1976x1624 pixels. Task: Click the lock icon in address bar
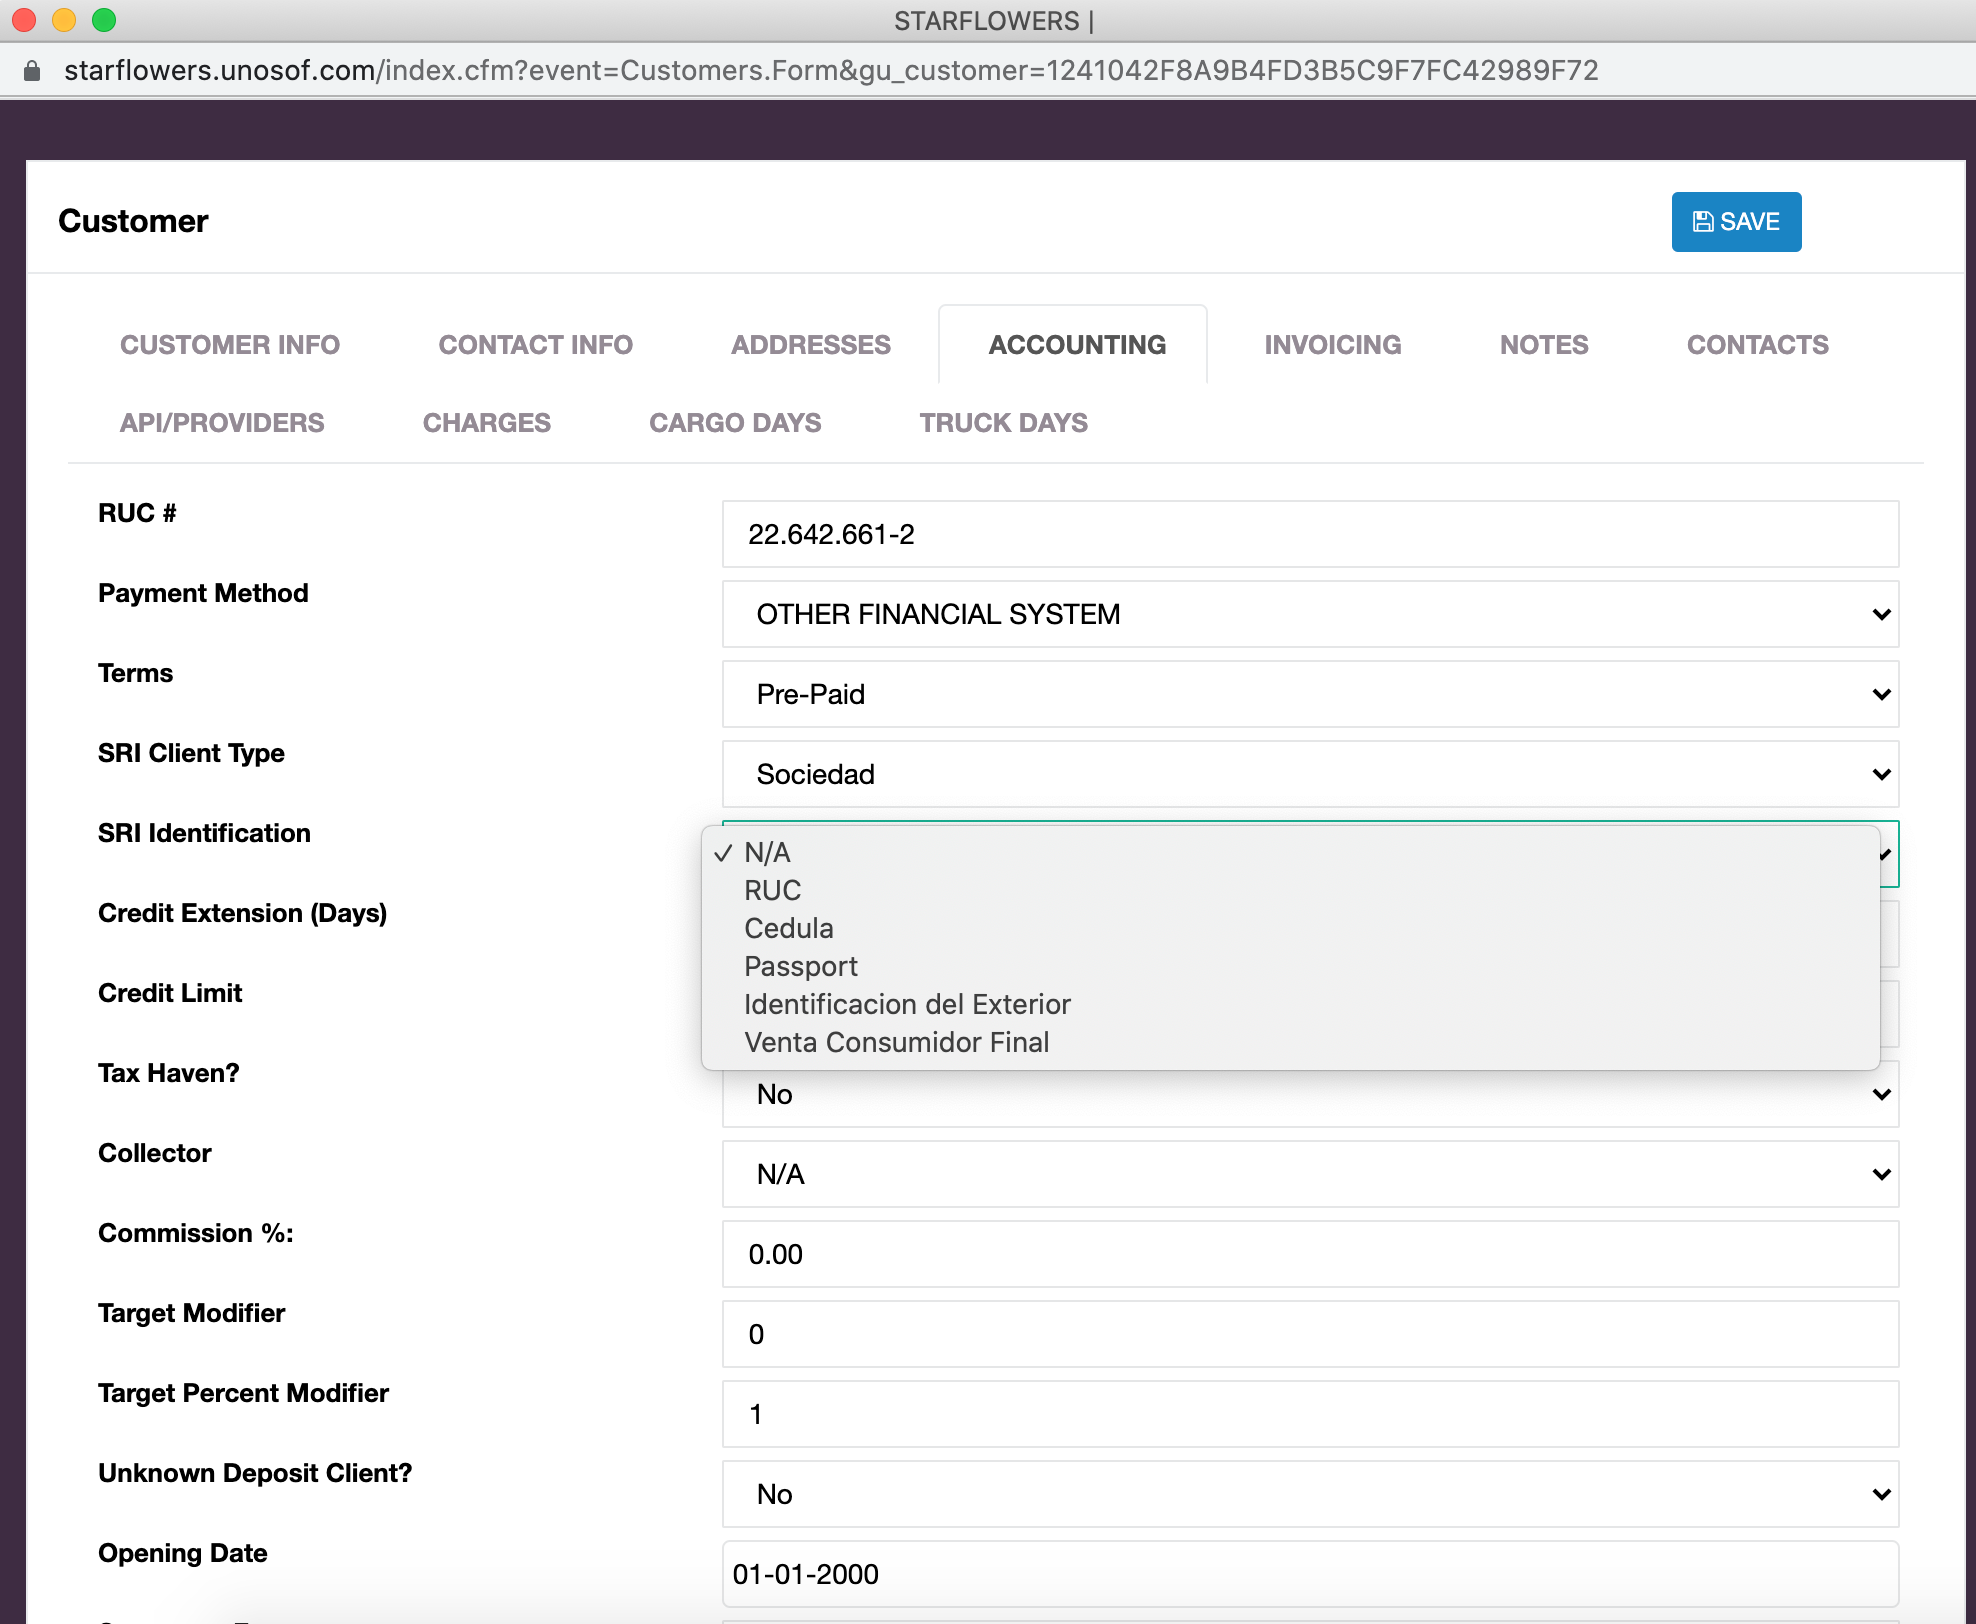point(32,71)
